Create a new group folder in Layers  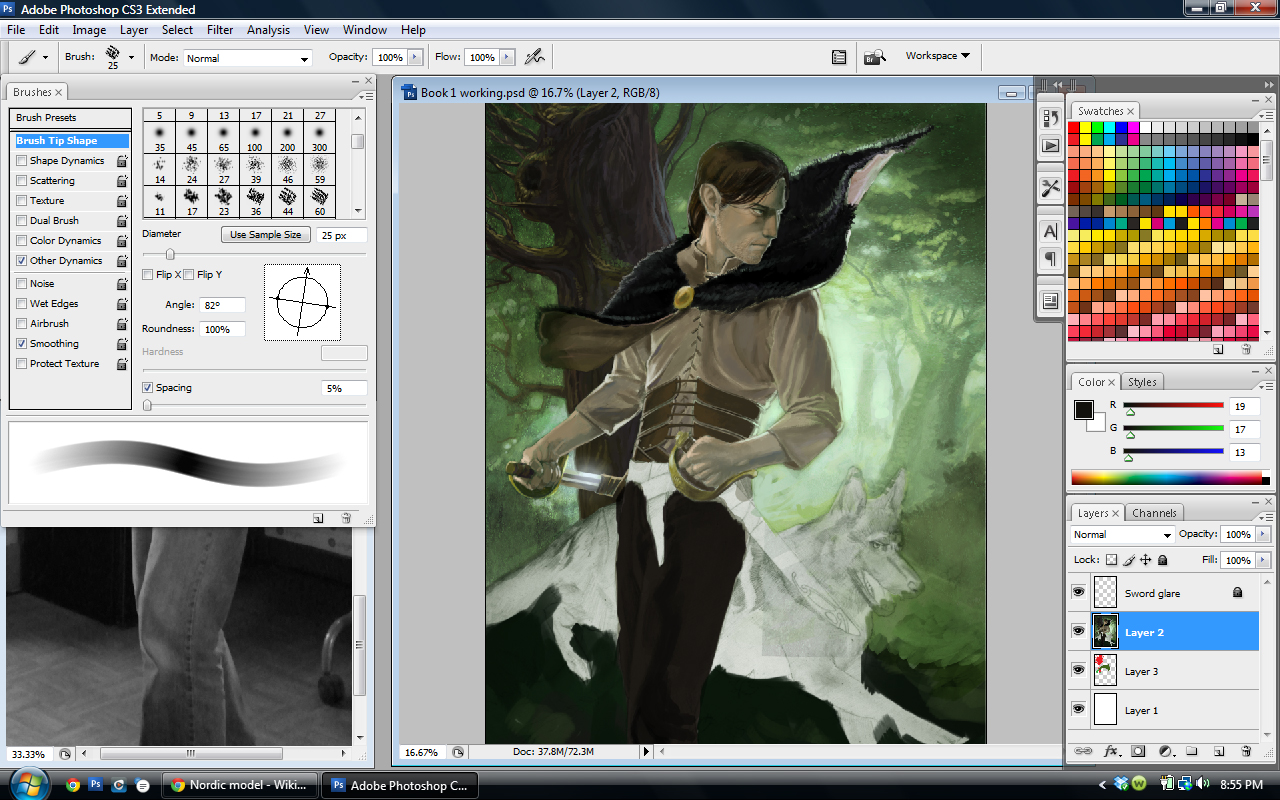pos(1192,751)
